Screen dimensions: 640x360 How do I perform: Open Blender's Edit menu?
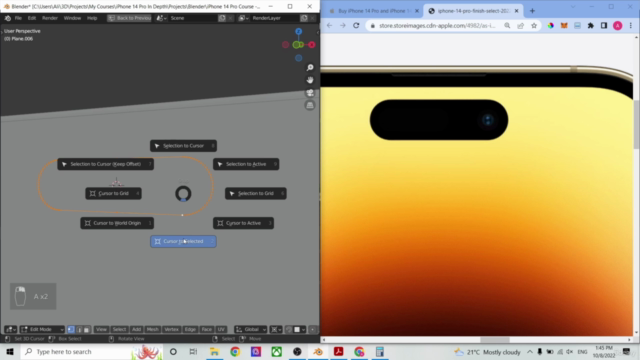tap(32, 18)
